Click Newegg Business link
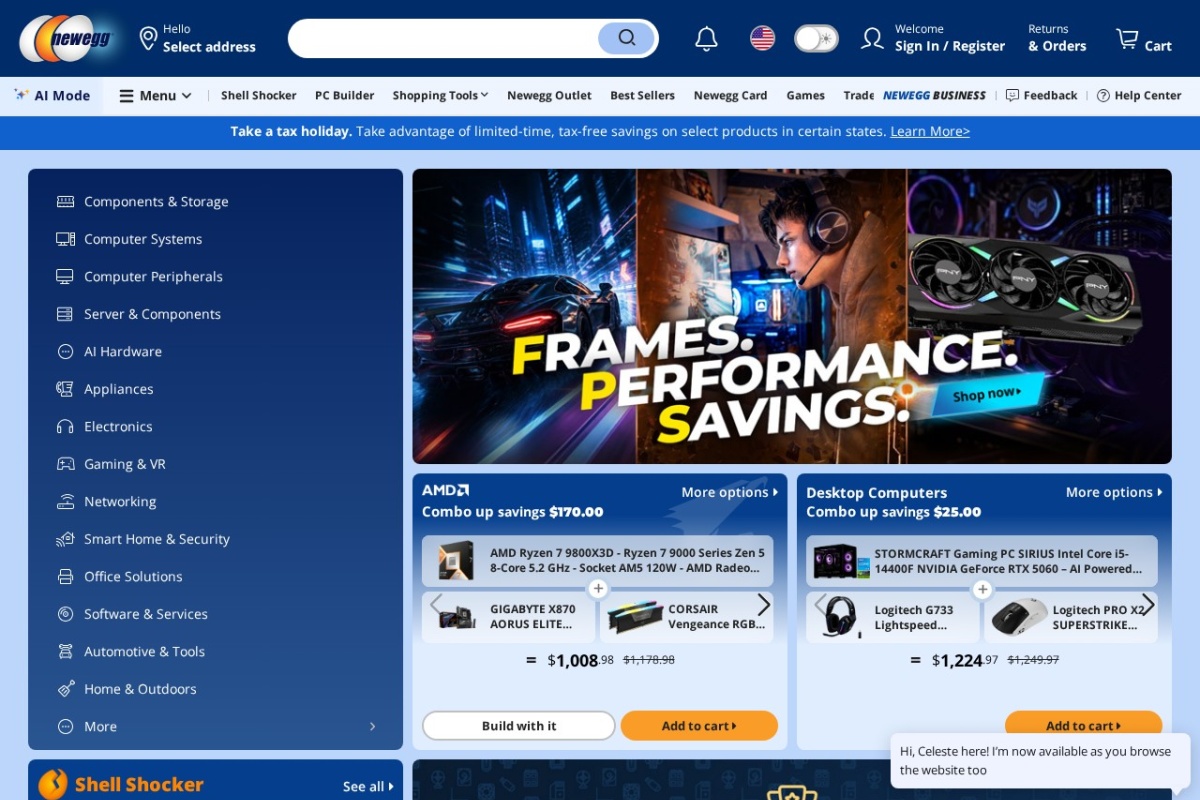The image size is (1200, 800). click(x=934, y=96)
